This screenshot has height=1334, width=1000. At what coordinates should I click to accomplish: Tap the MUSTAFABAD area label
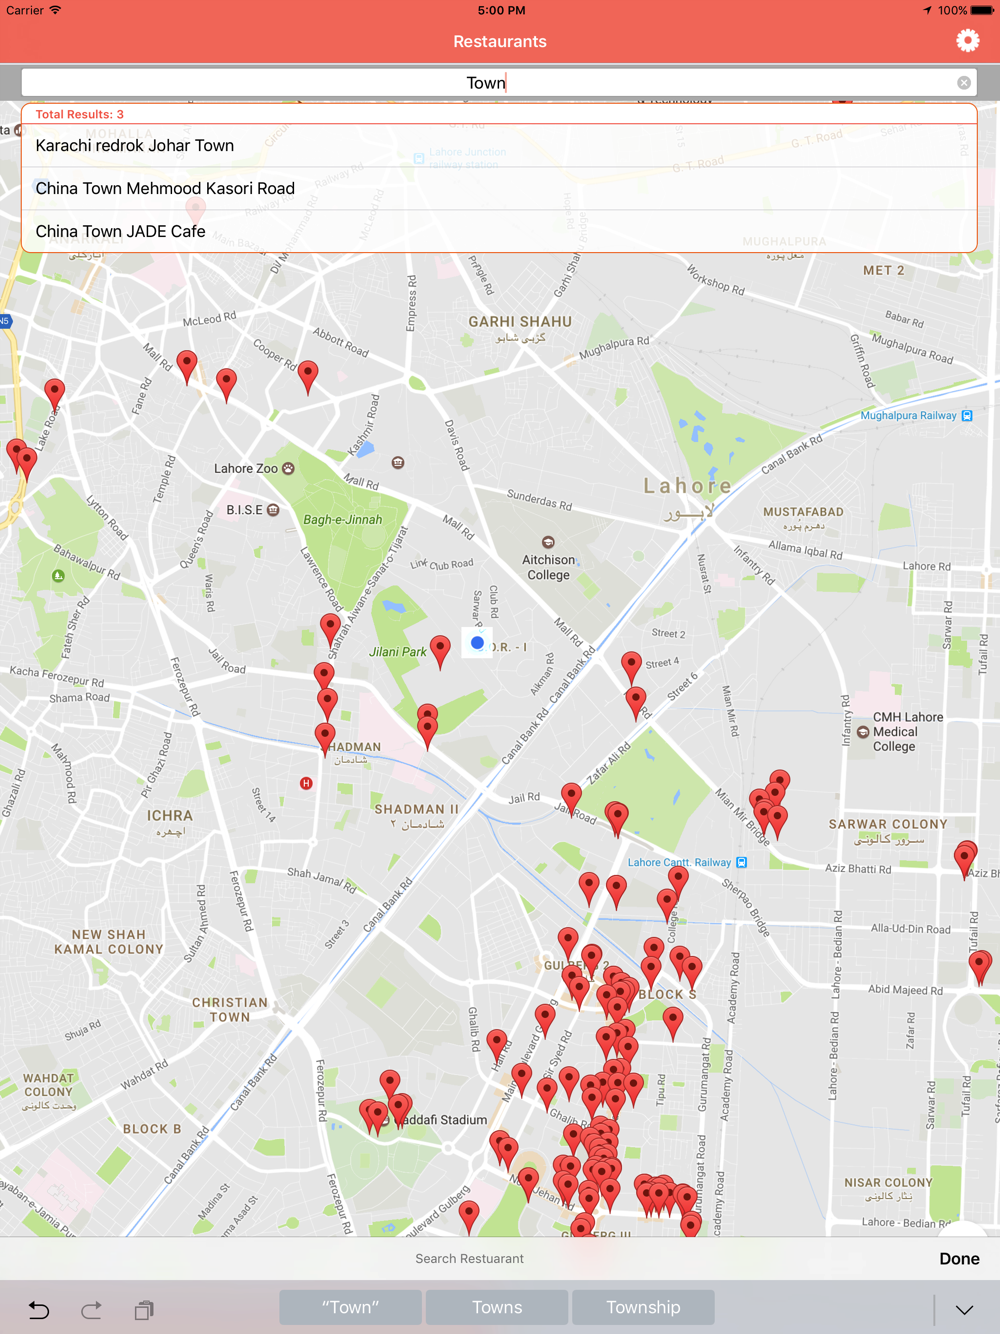[x=803, y=512]
